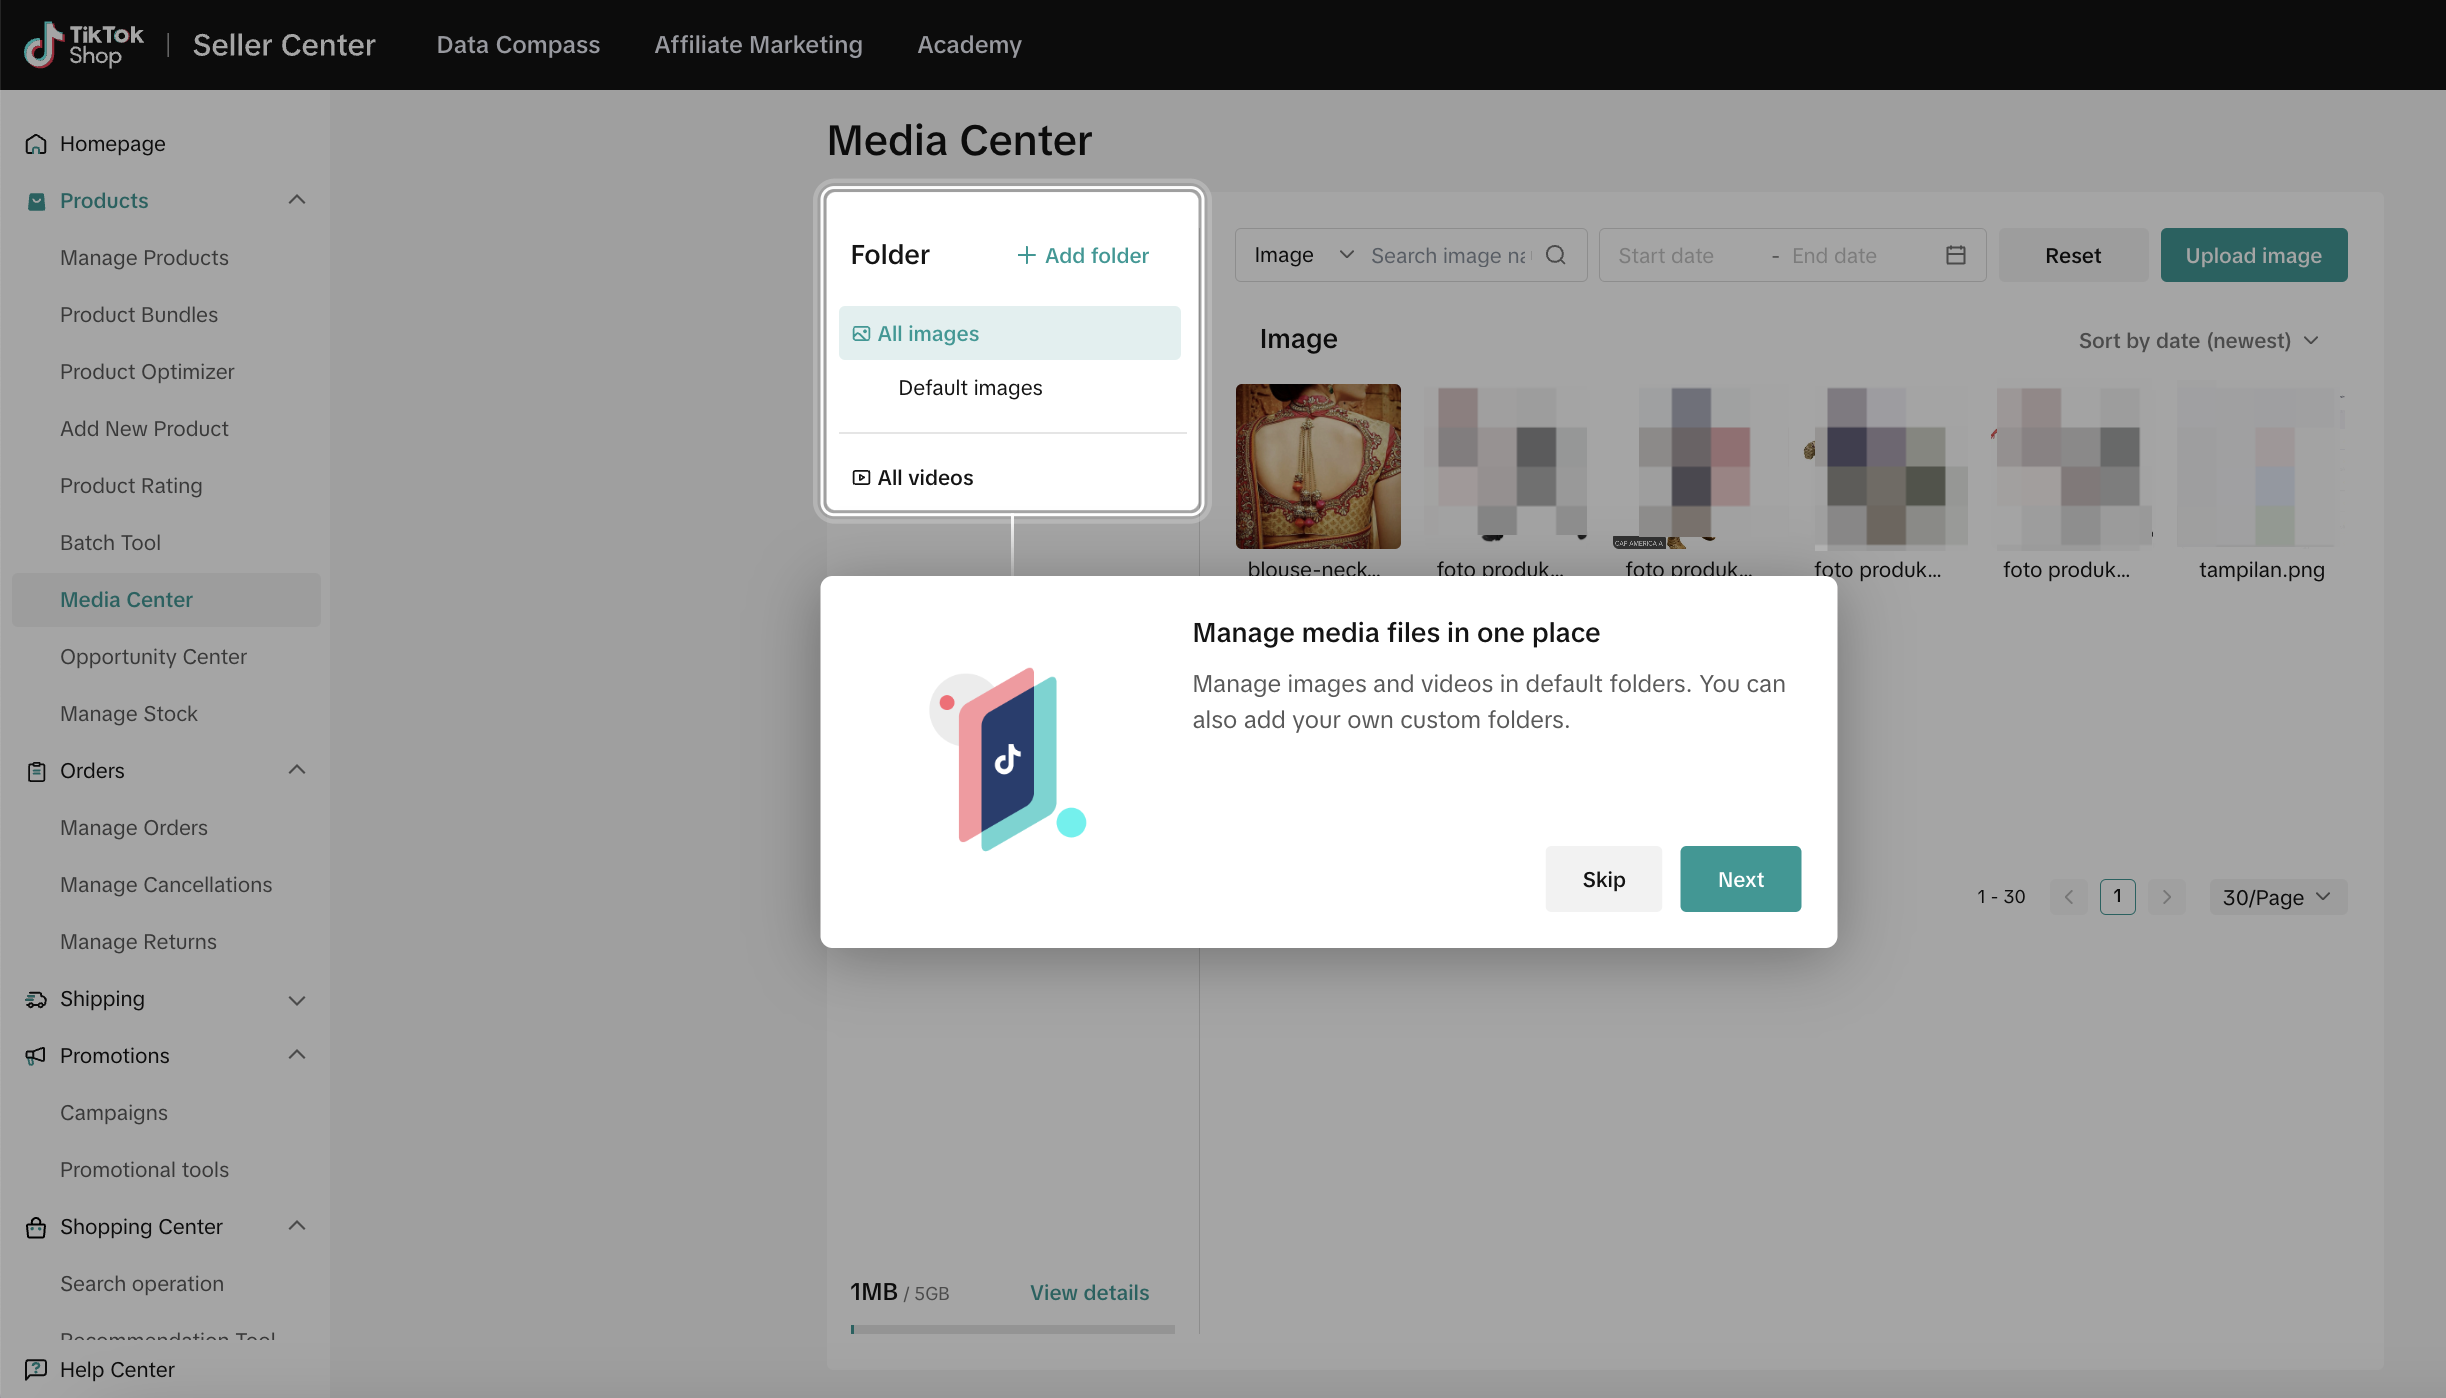Go to next page arrow
Viewport: 2446px width, 1398px height.
[2166, 897]
